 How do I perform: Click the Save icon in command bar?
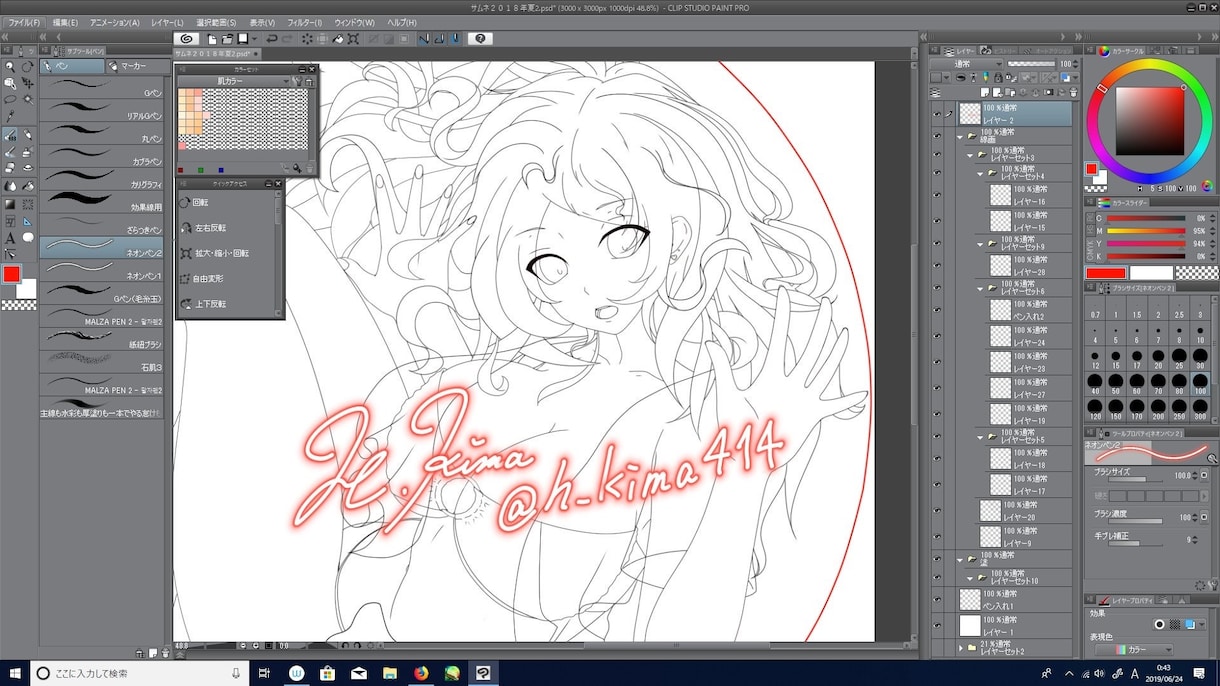pos(243,39)
